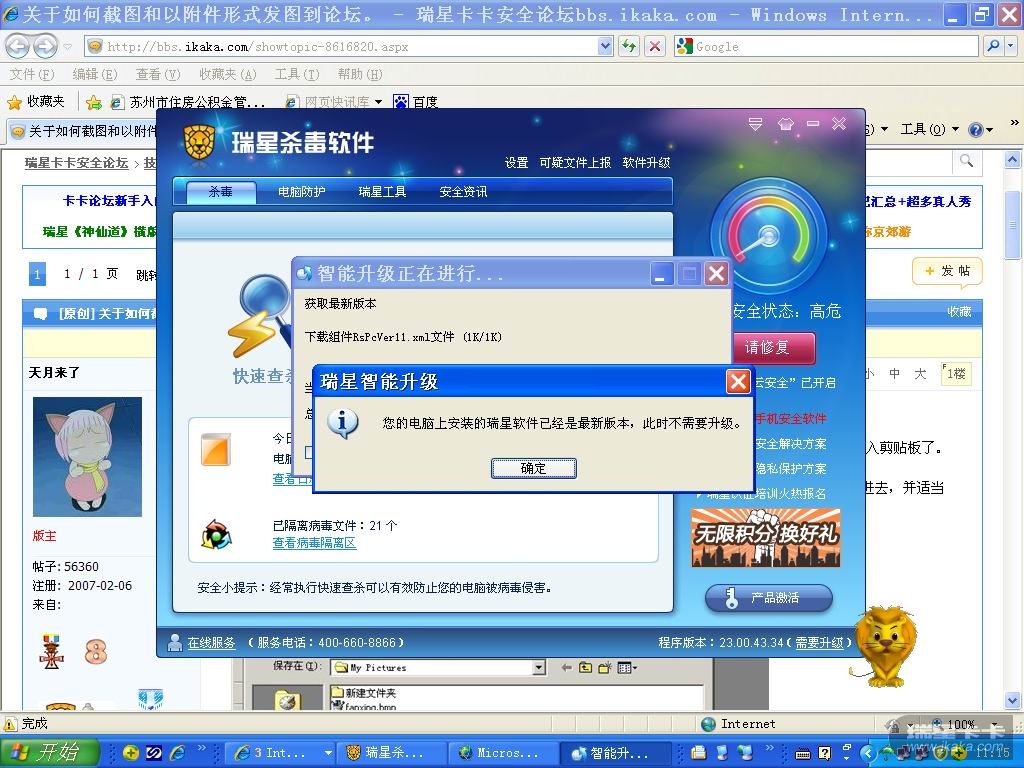The image size is (1024, 768).
Task: Expand the 保存在 My Pictures combo box
Action: point(539,667)
